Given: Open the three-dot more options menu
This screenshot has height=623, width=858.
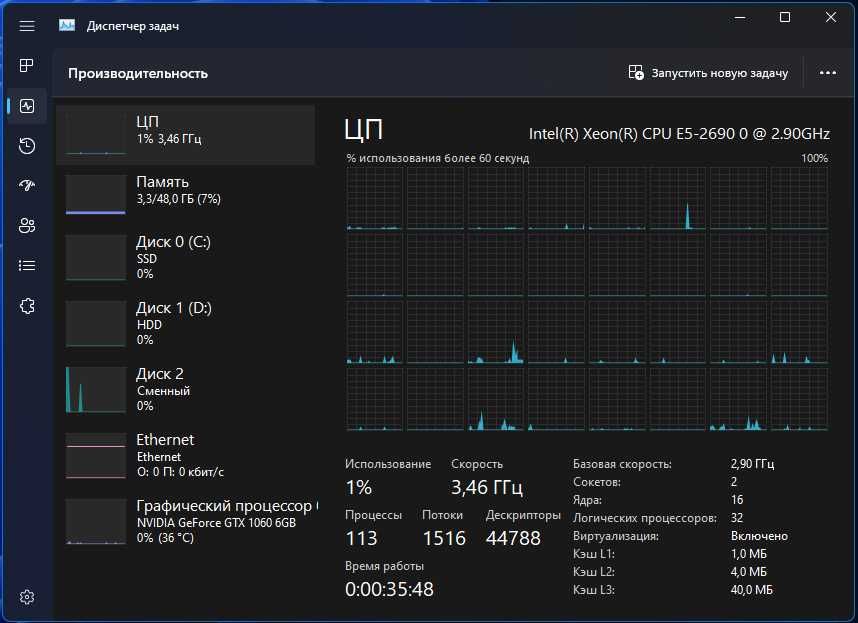Looking at the screenshot, I should coord(827,73).
